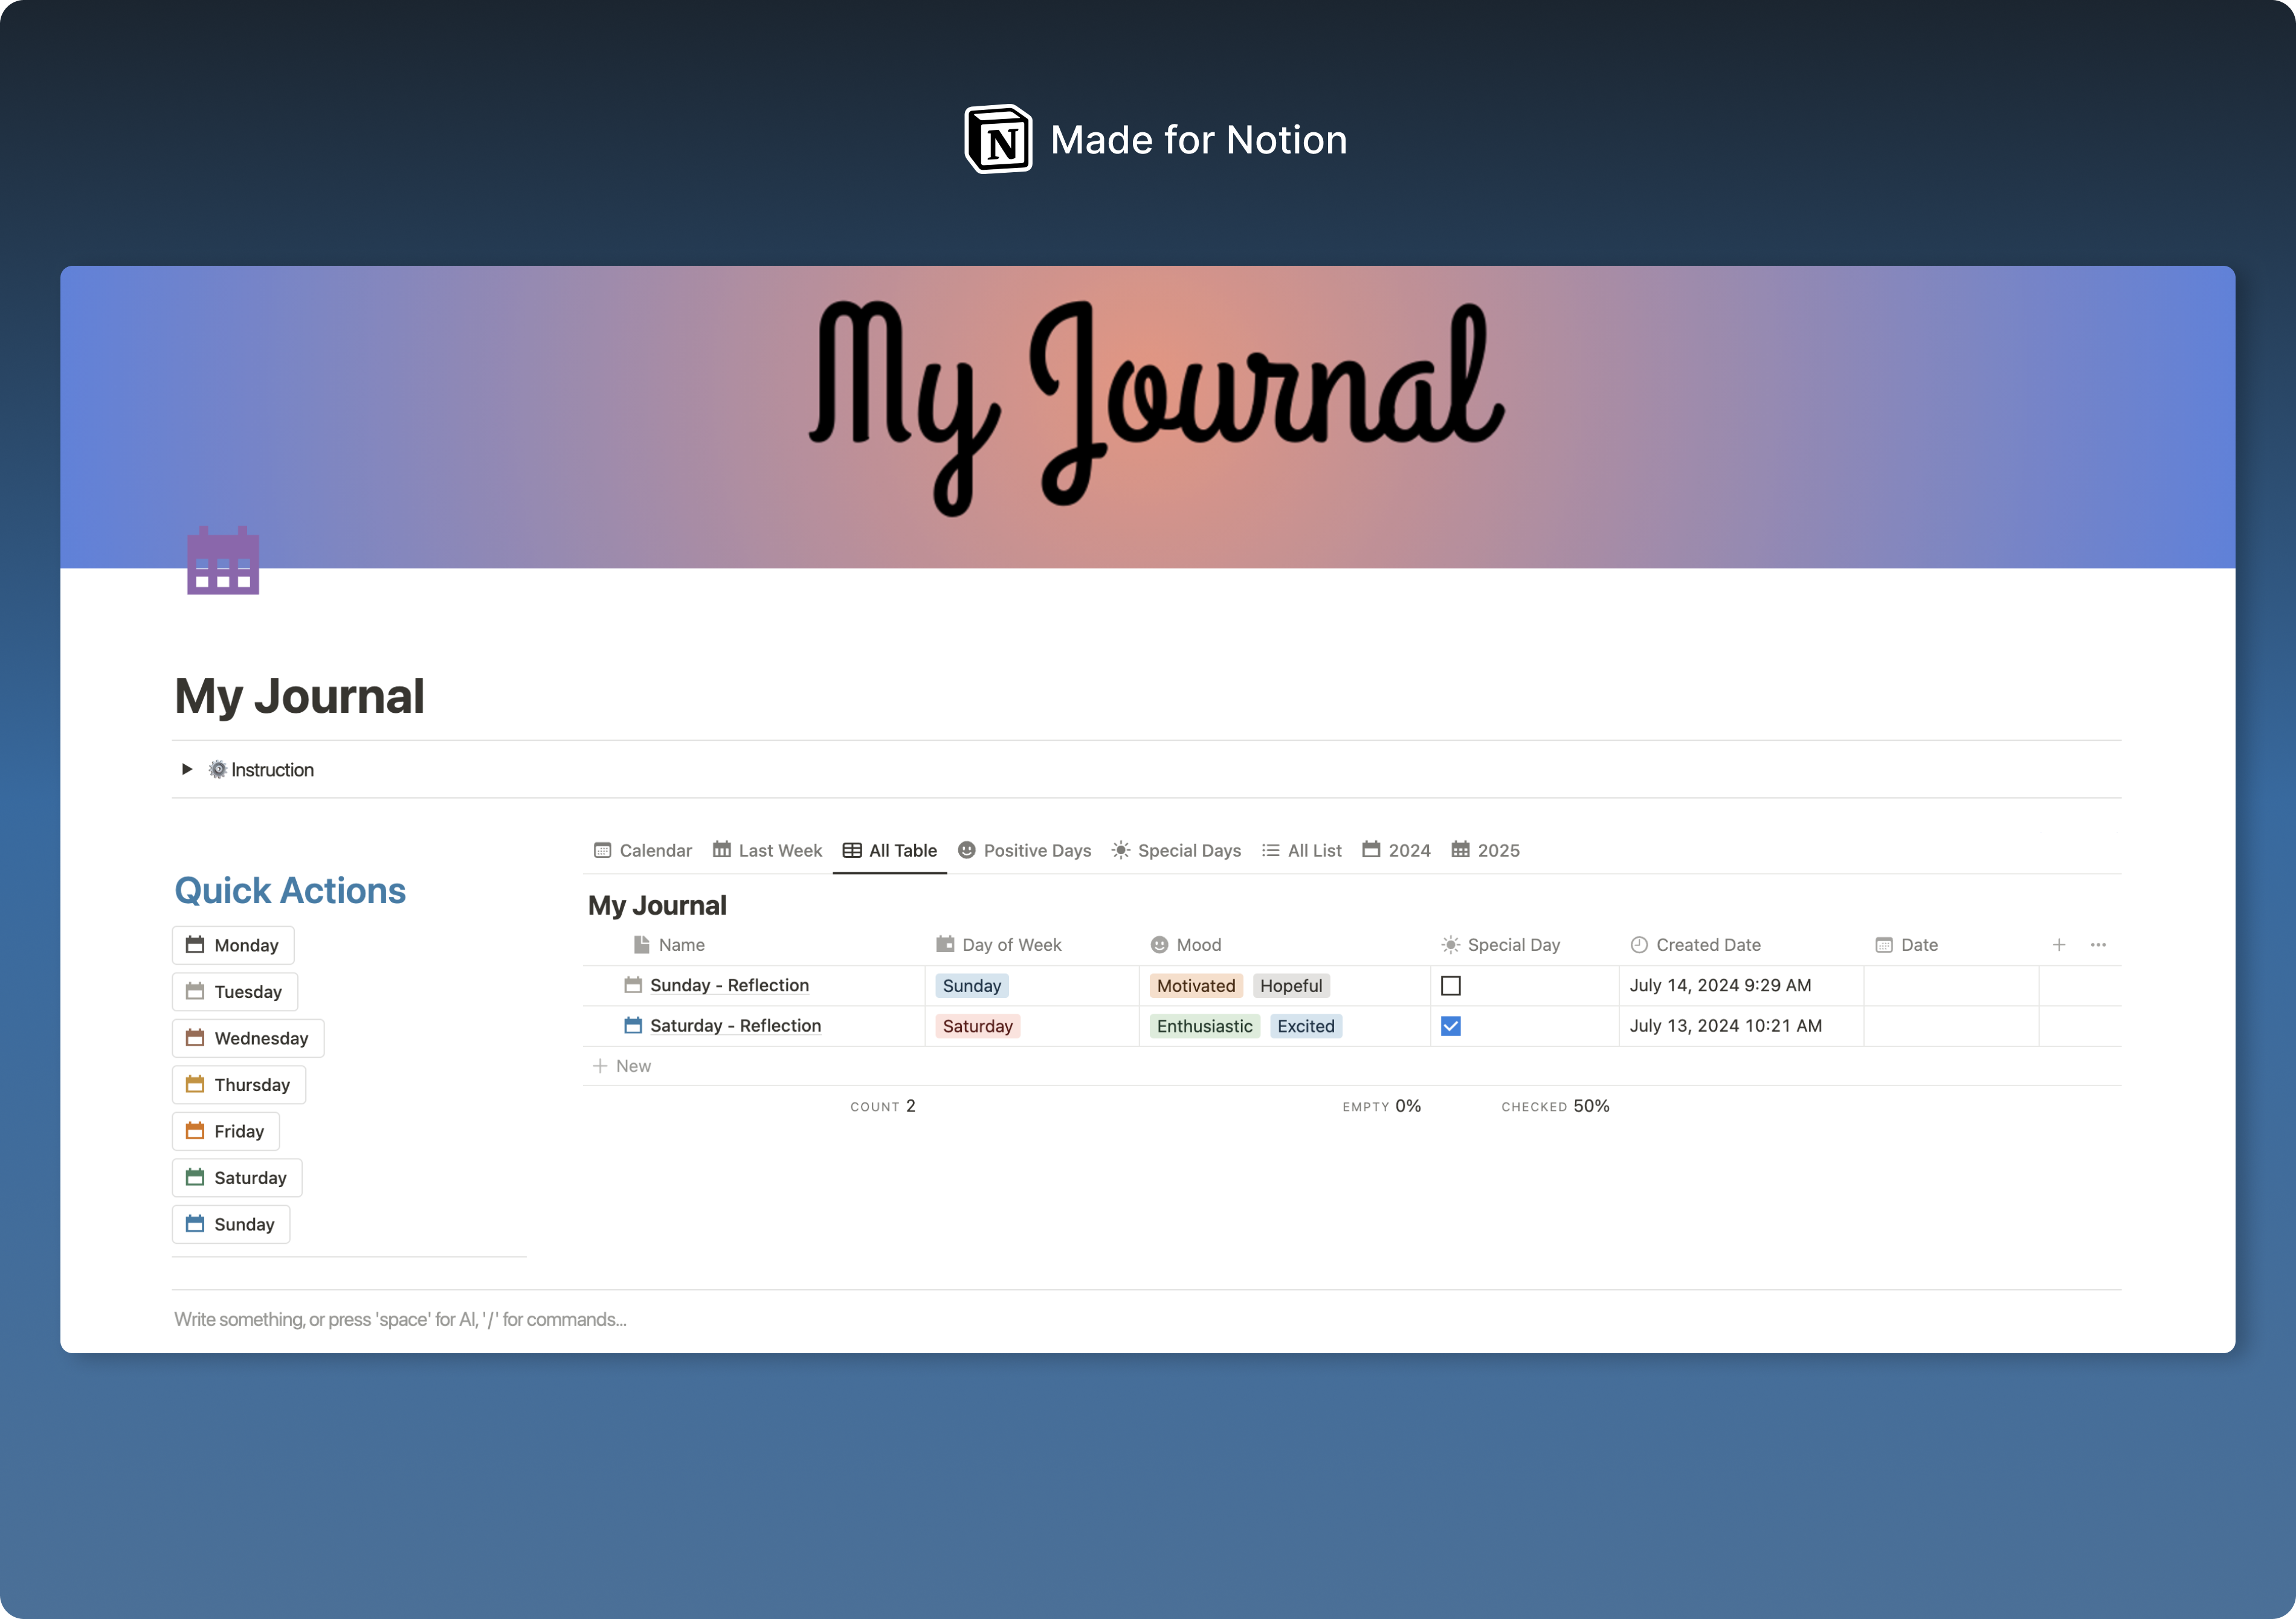Screen dimensions: 2296x1619
Task: Click the Mood column smiley icon
Action: click(x=1159, y=945)
